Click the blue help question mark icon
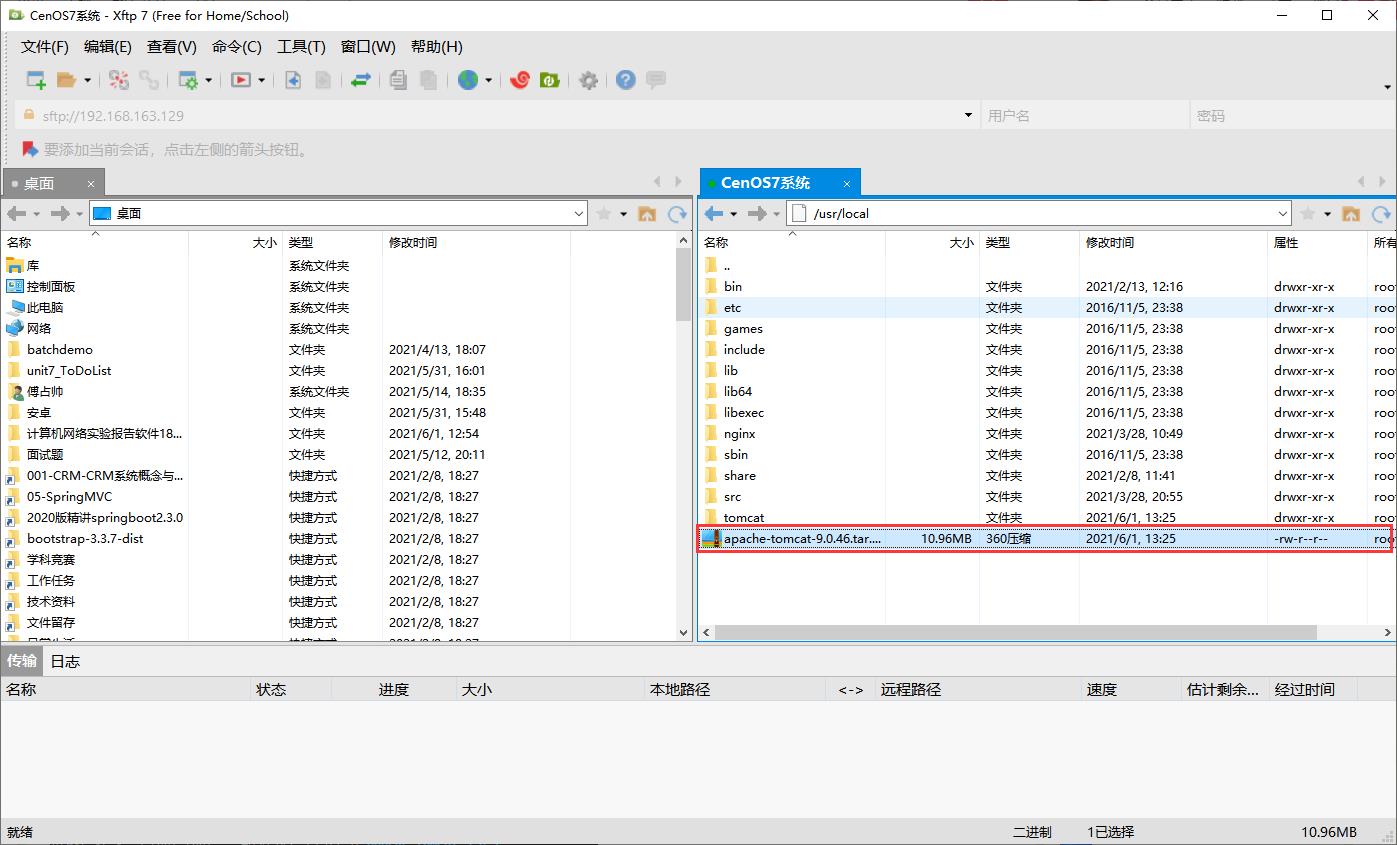1397x845 pixels. coord(626,80)
